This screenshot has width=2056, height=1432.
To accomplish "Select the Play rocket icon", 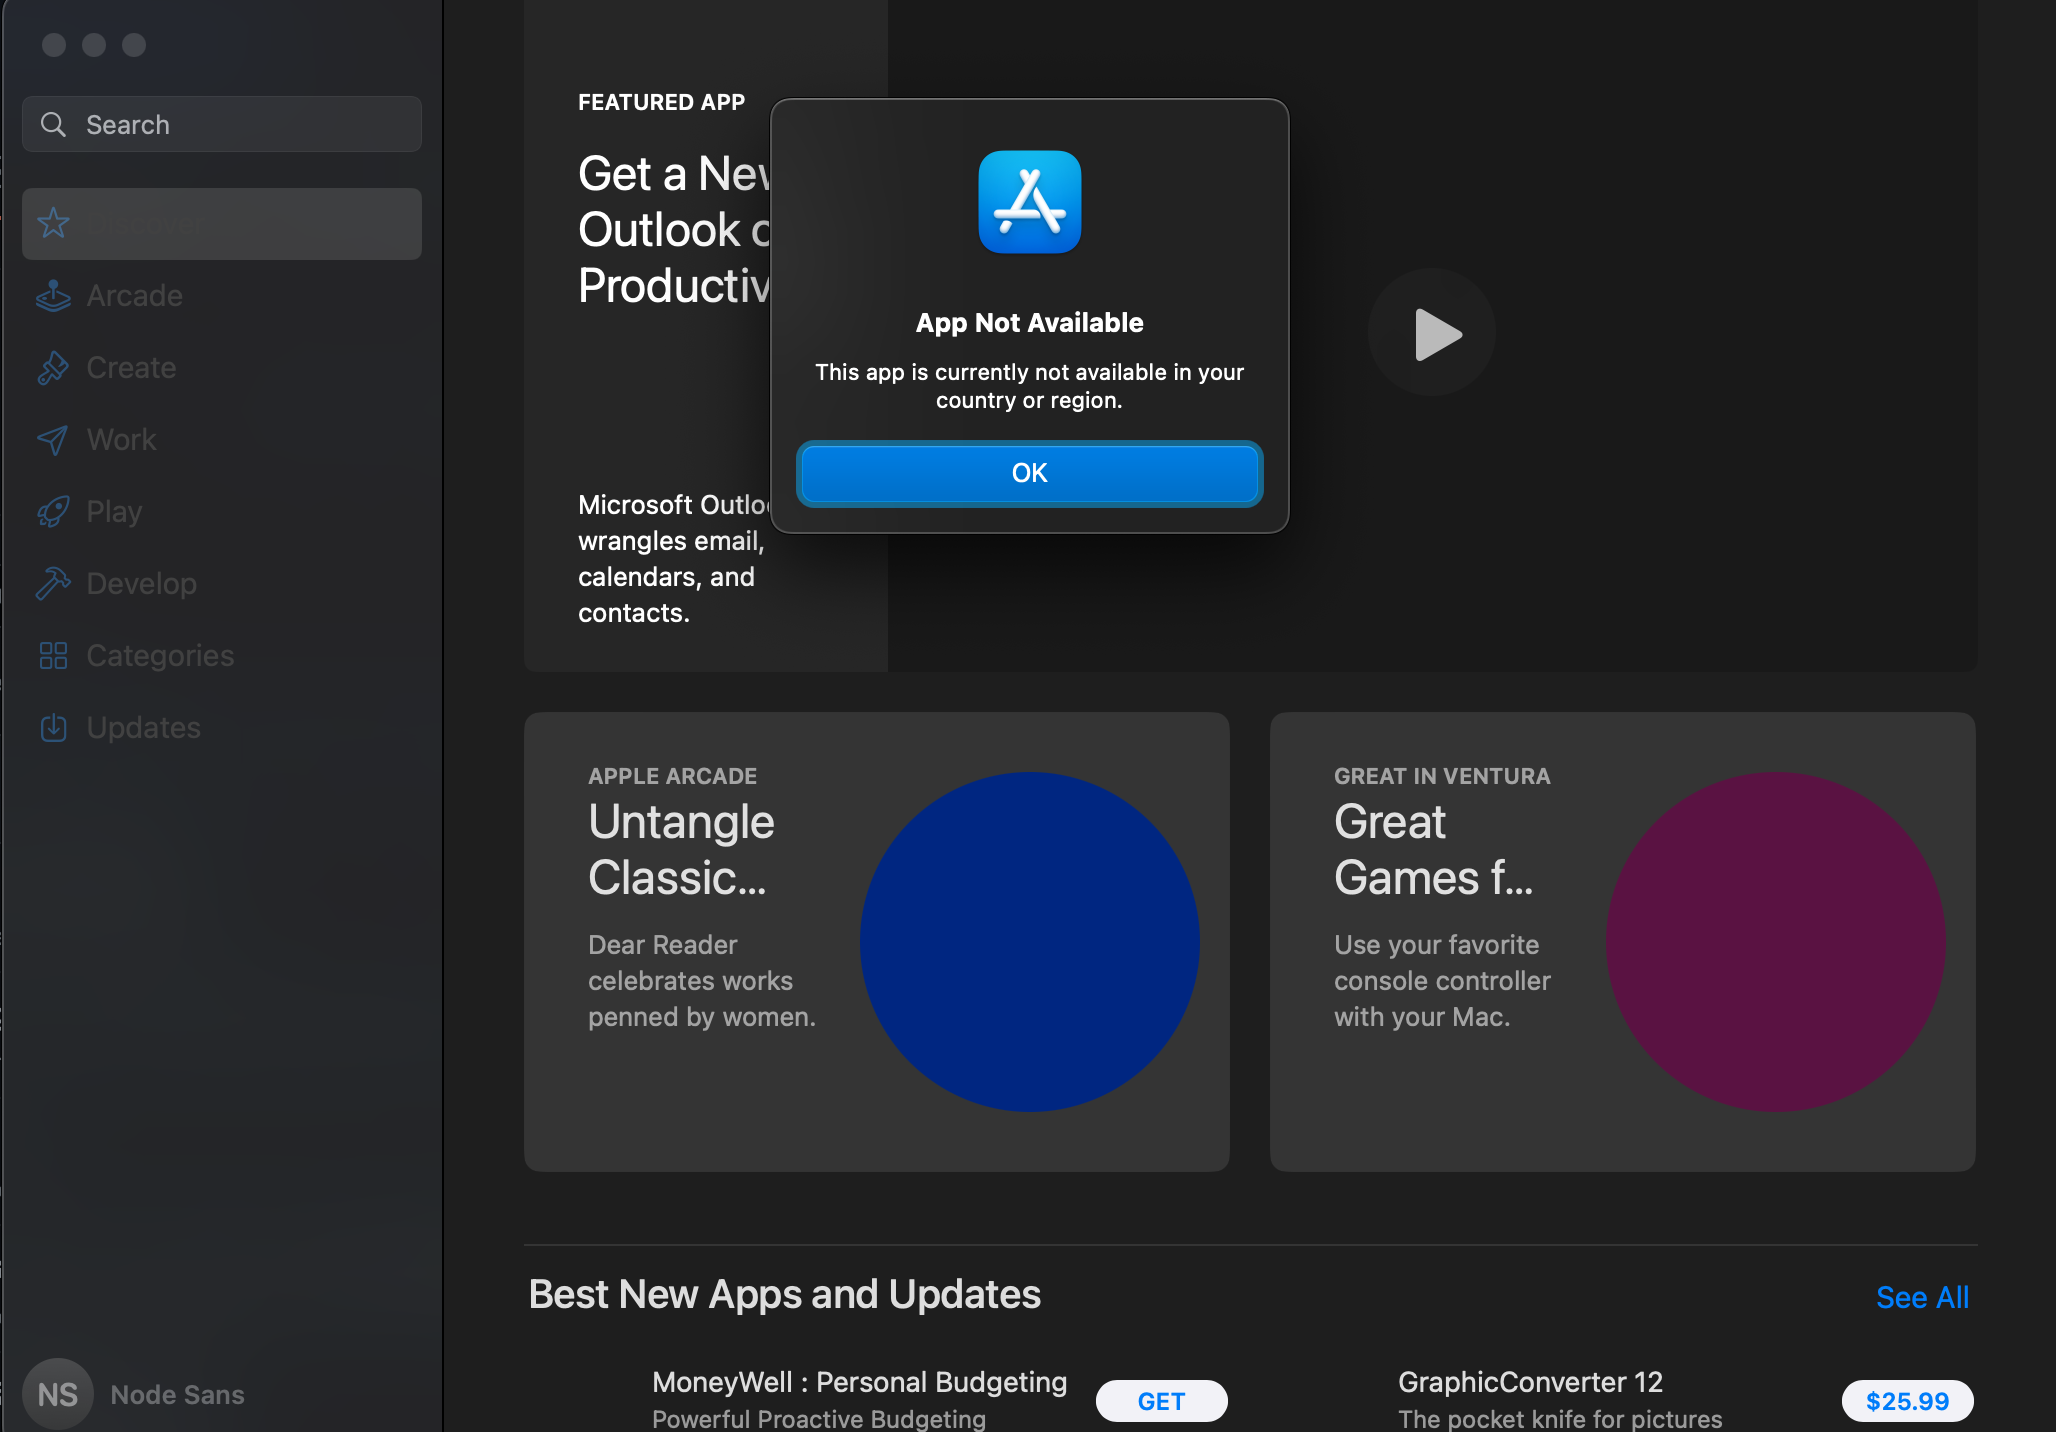I will tap(53, 511).
